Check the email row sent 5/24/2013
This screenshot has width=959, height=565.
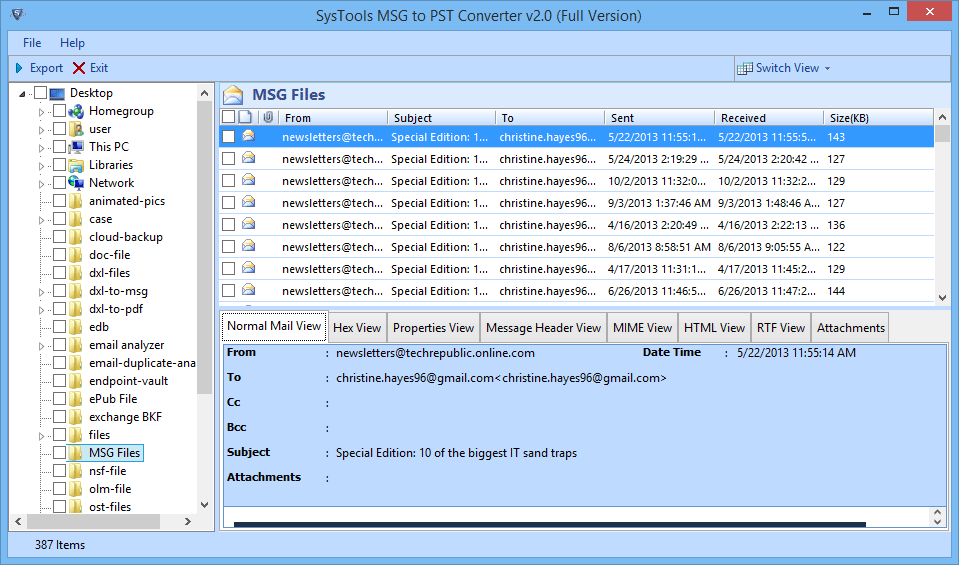point(228,159)
